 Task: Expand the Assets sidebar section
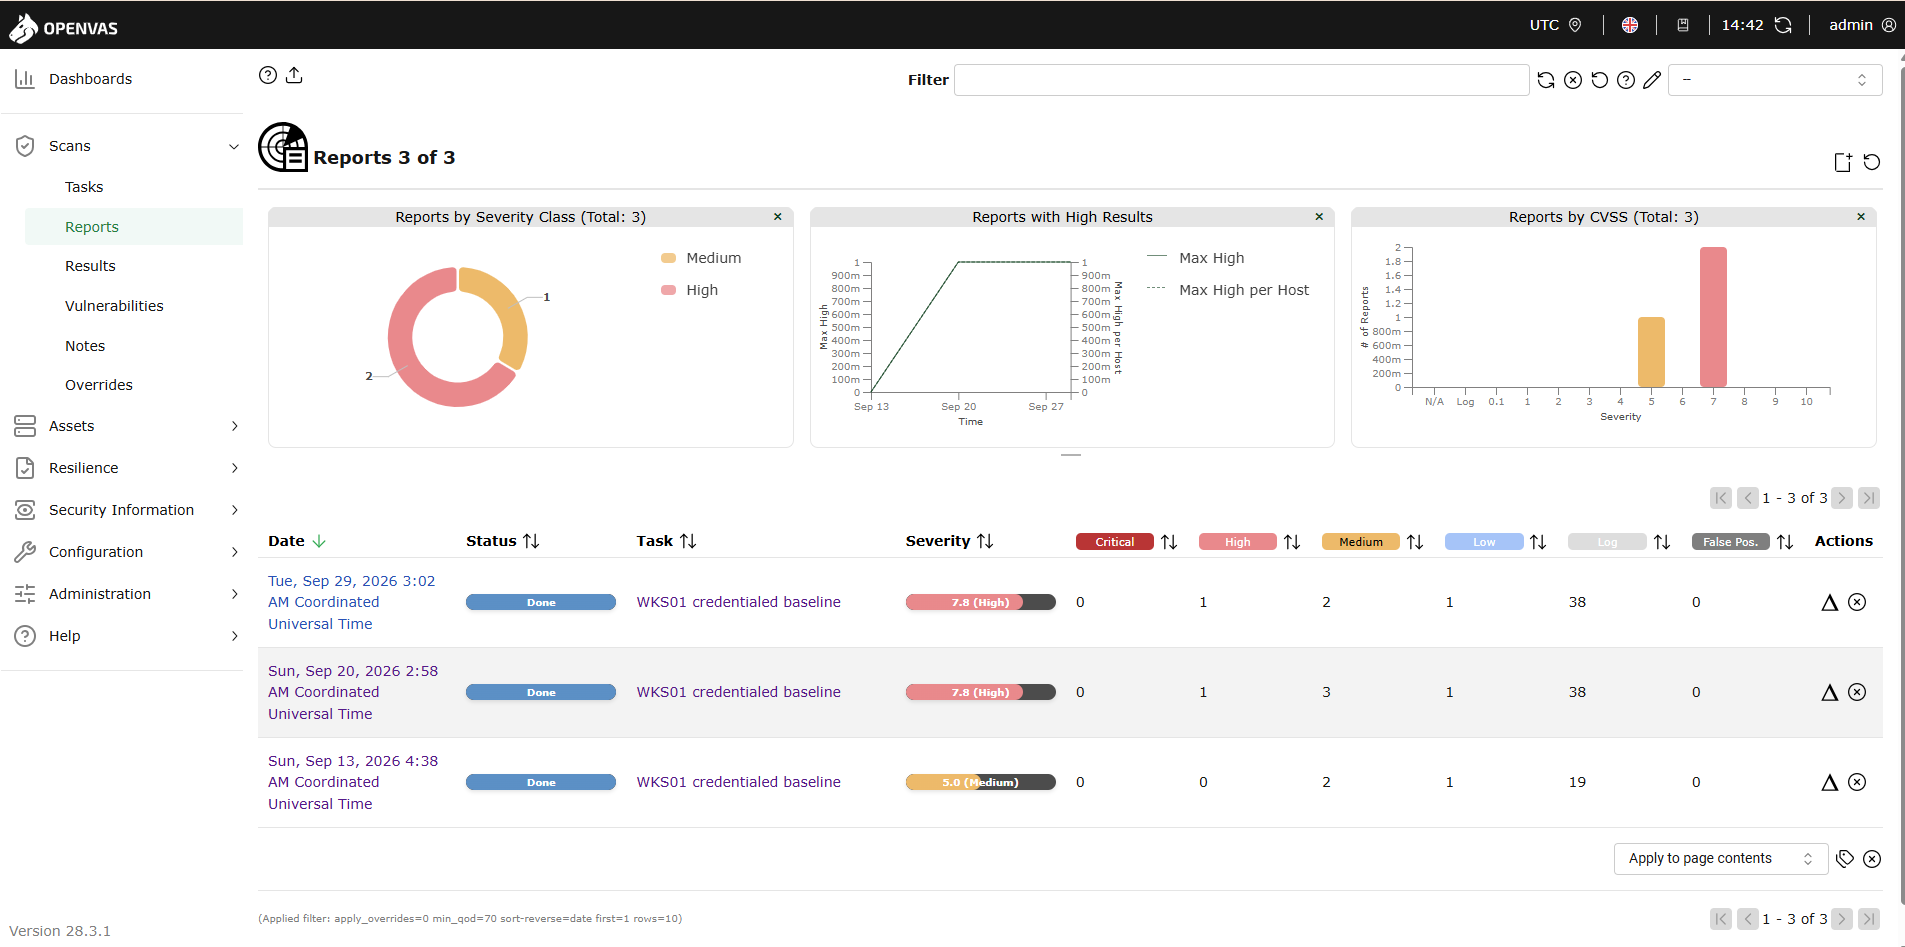(235, 426)
